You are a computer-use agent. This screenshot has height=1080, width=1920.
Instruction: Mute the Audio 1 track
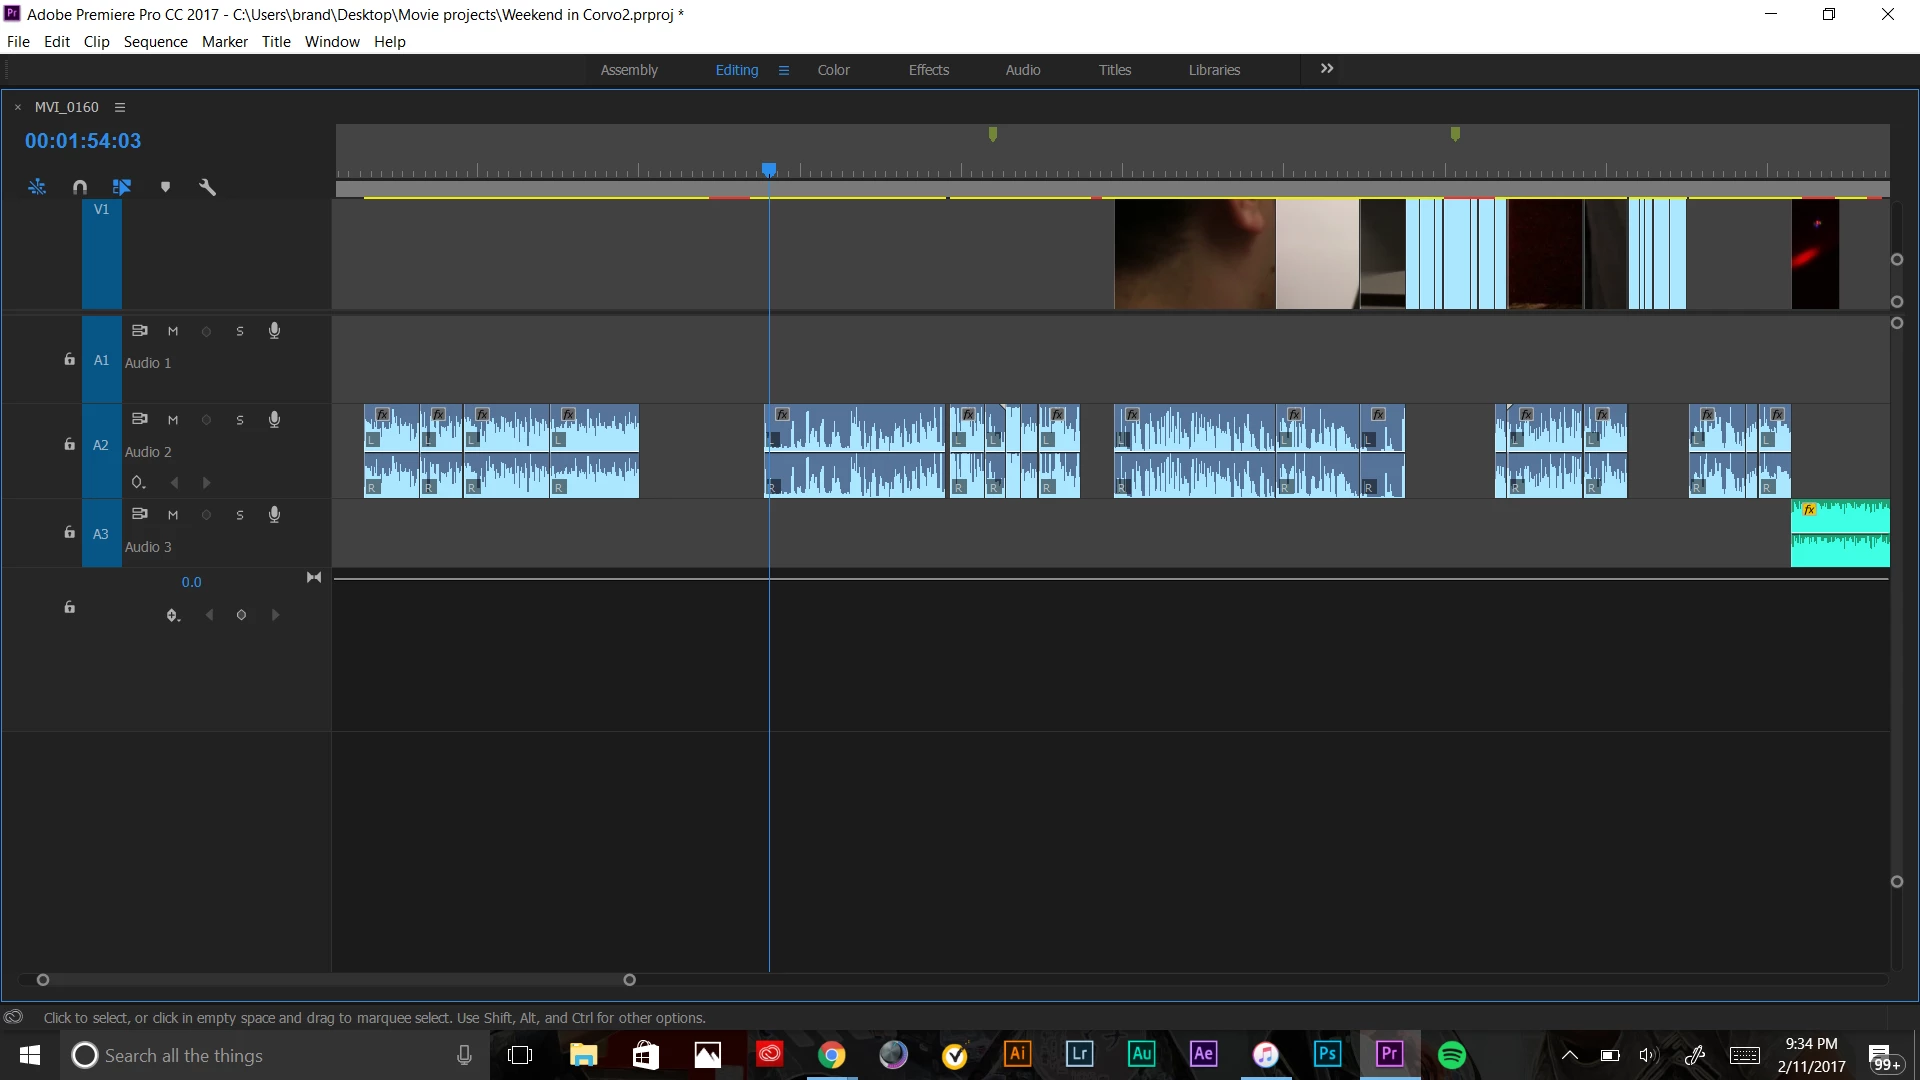173,331
